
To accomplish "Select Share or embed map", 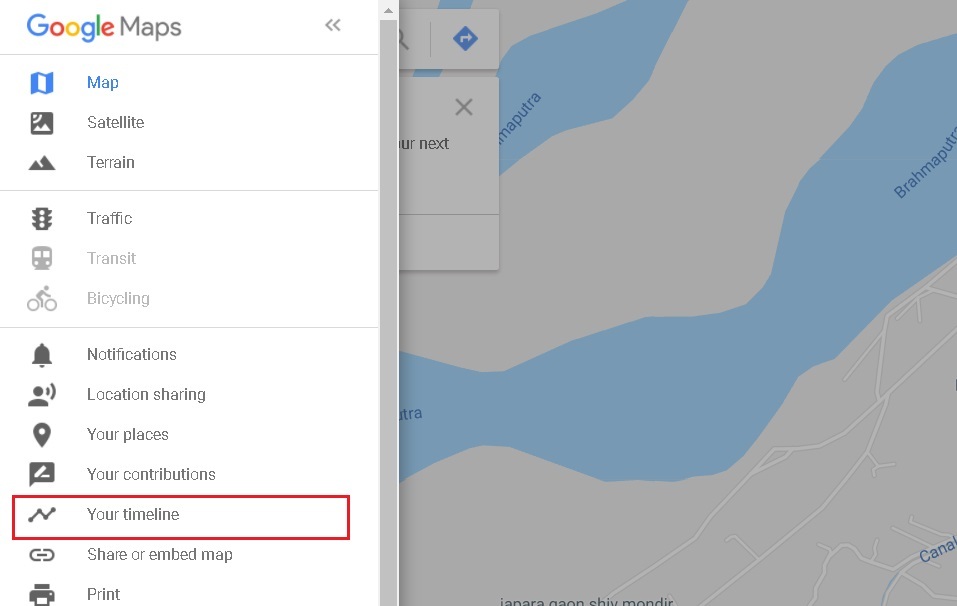I will 159,555.
